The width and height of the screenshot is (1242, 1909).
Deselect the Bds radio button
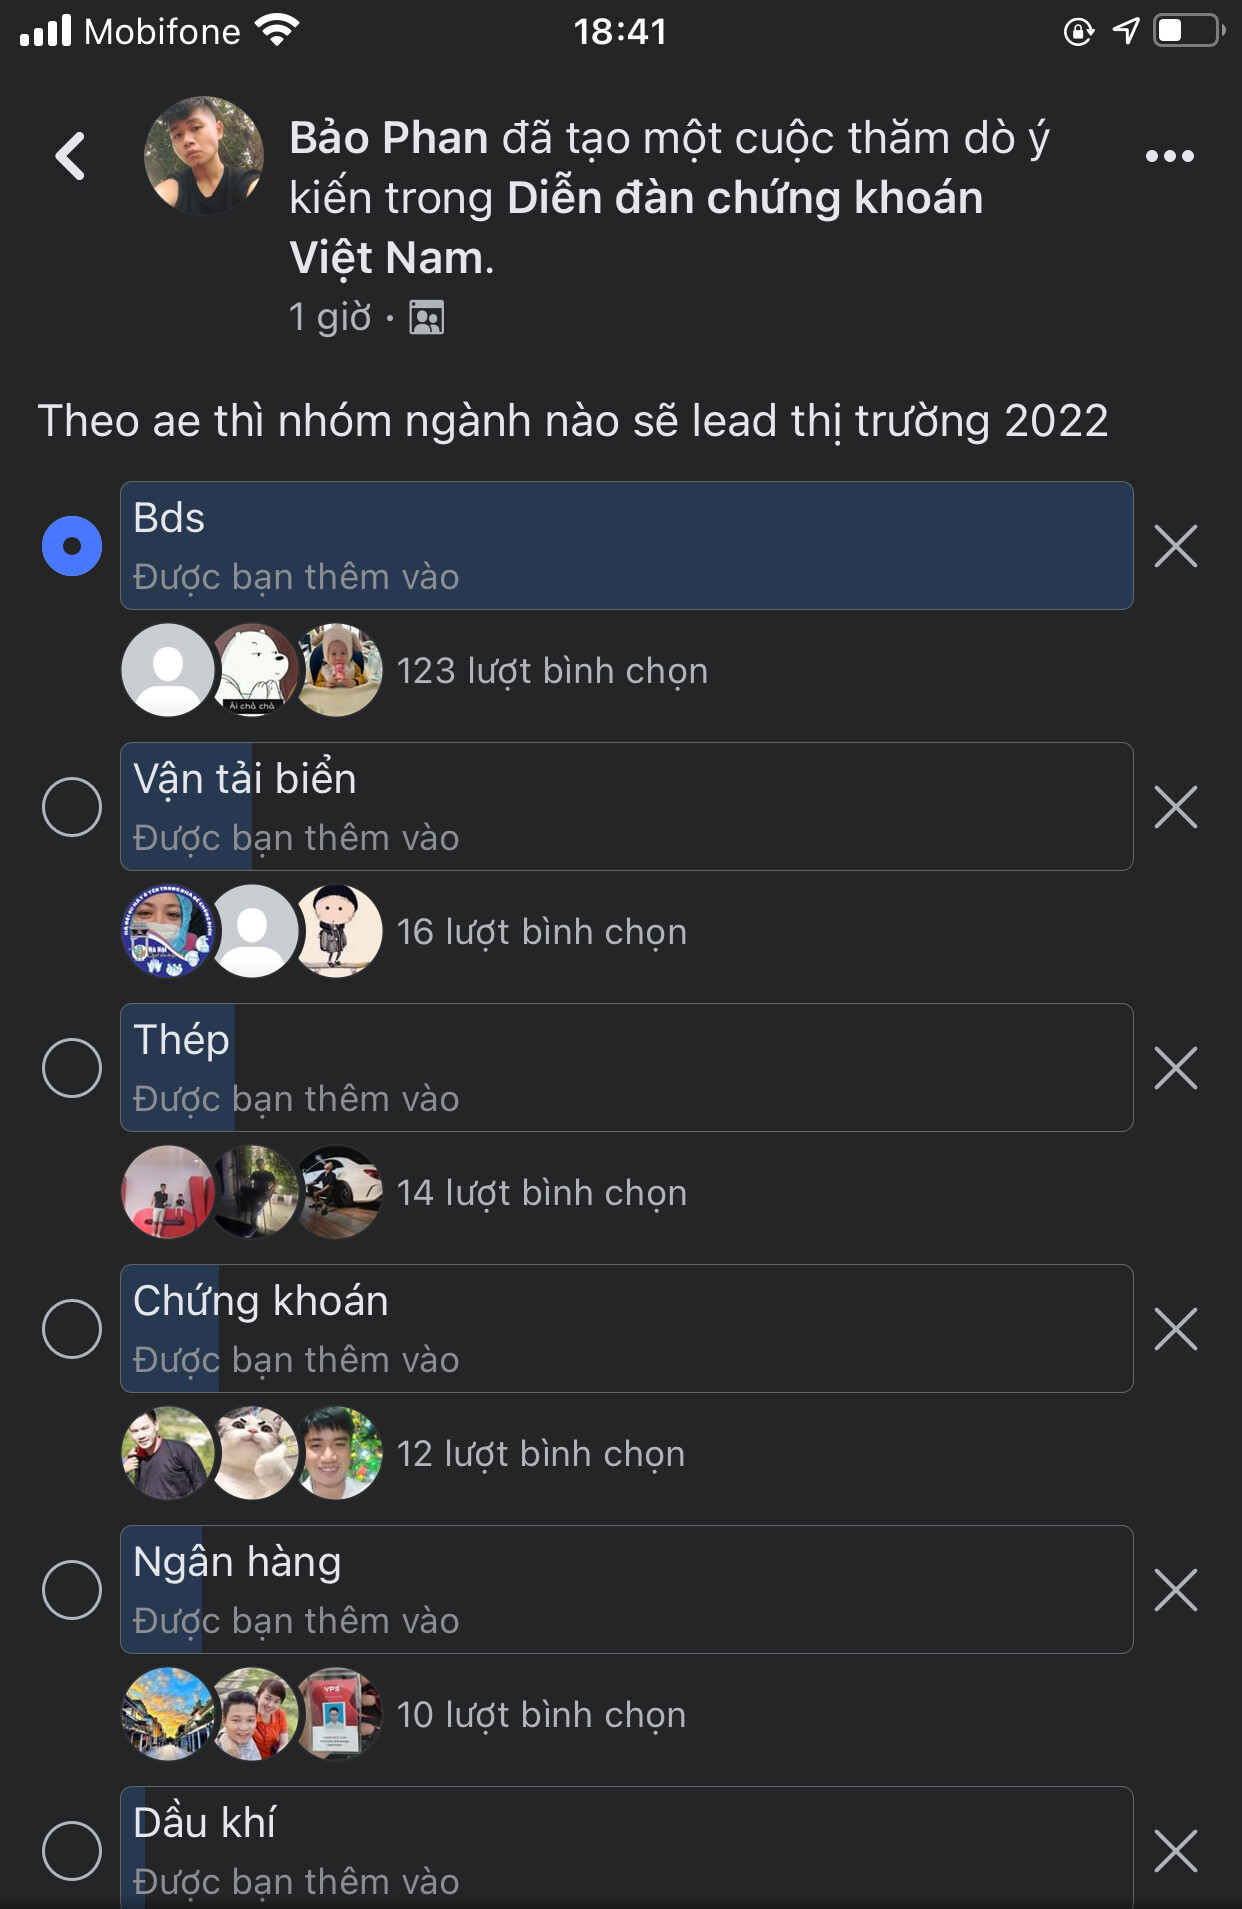72,546
